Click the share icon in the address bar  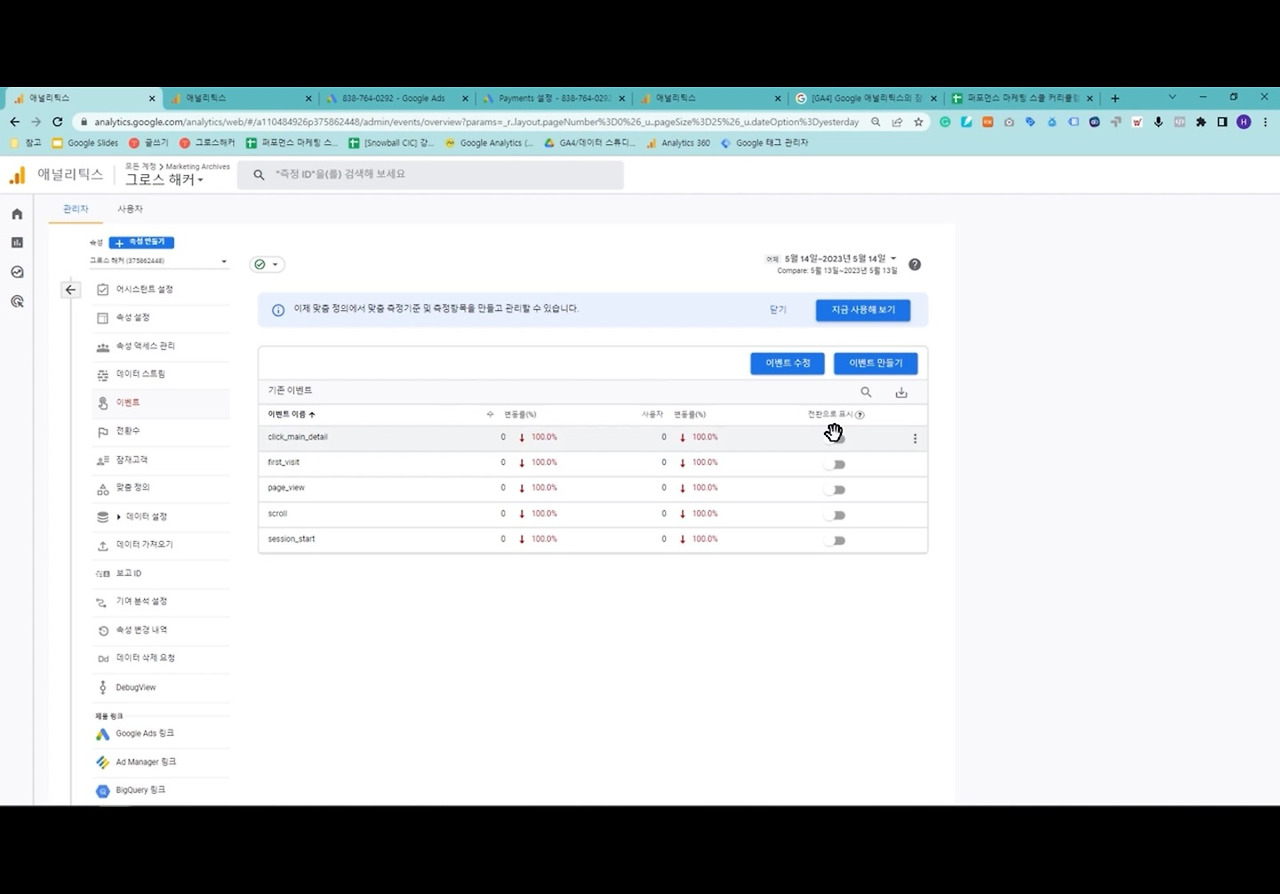[x=897, y=122]
